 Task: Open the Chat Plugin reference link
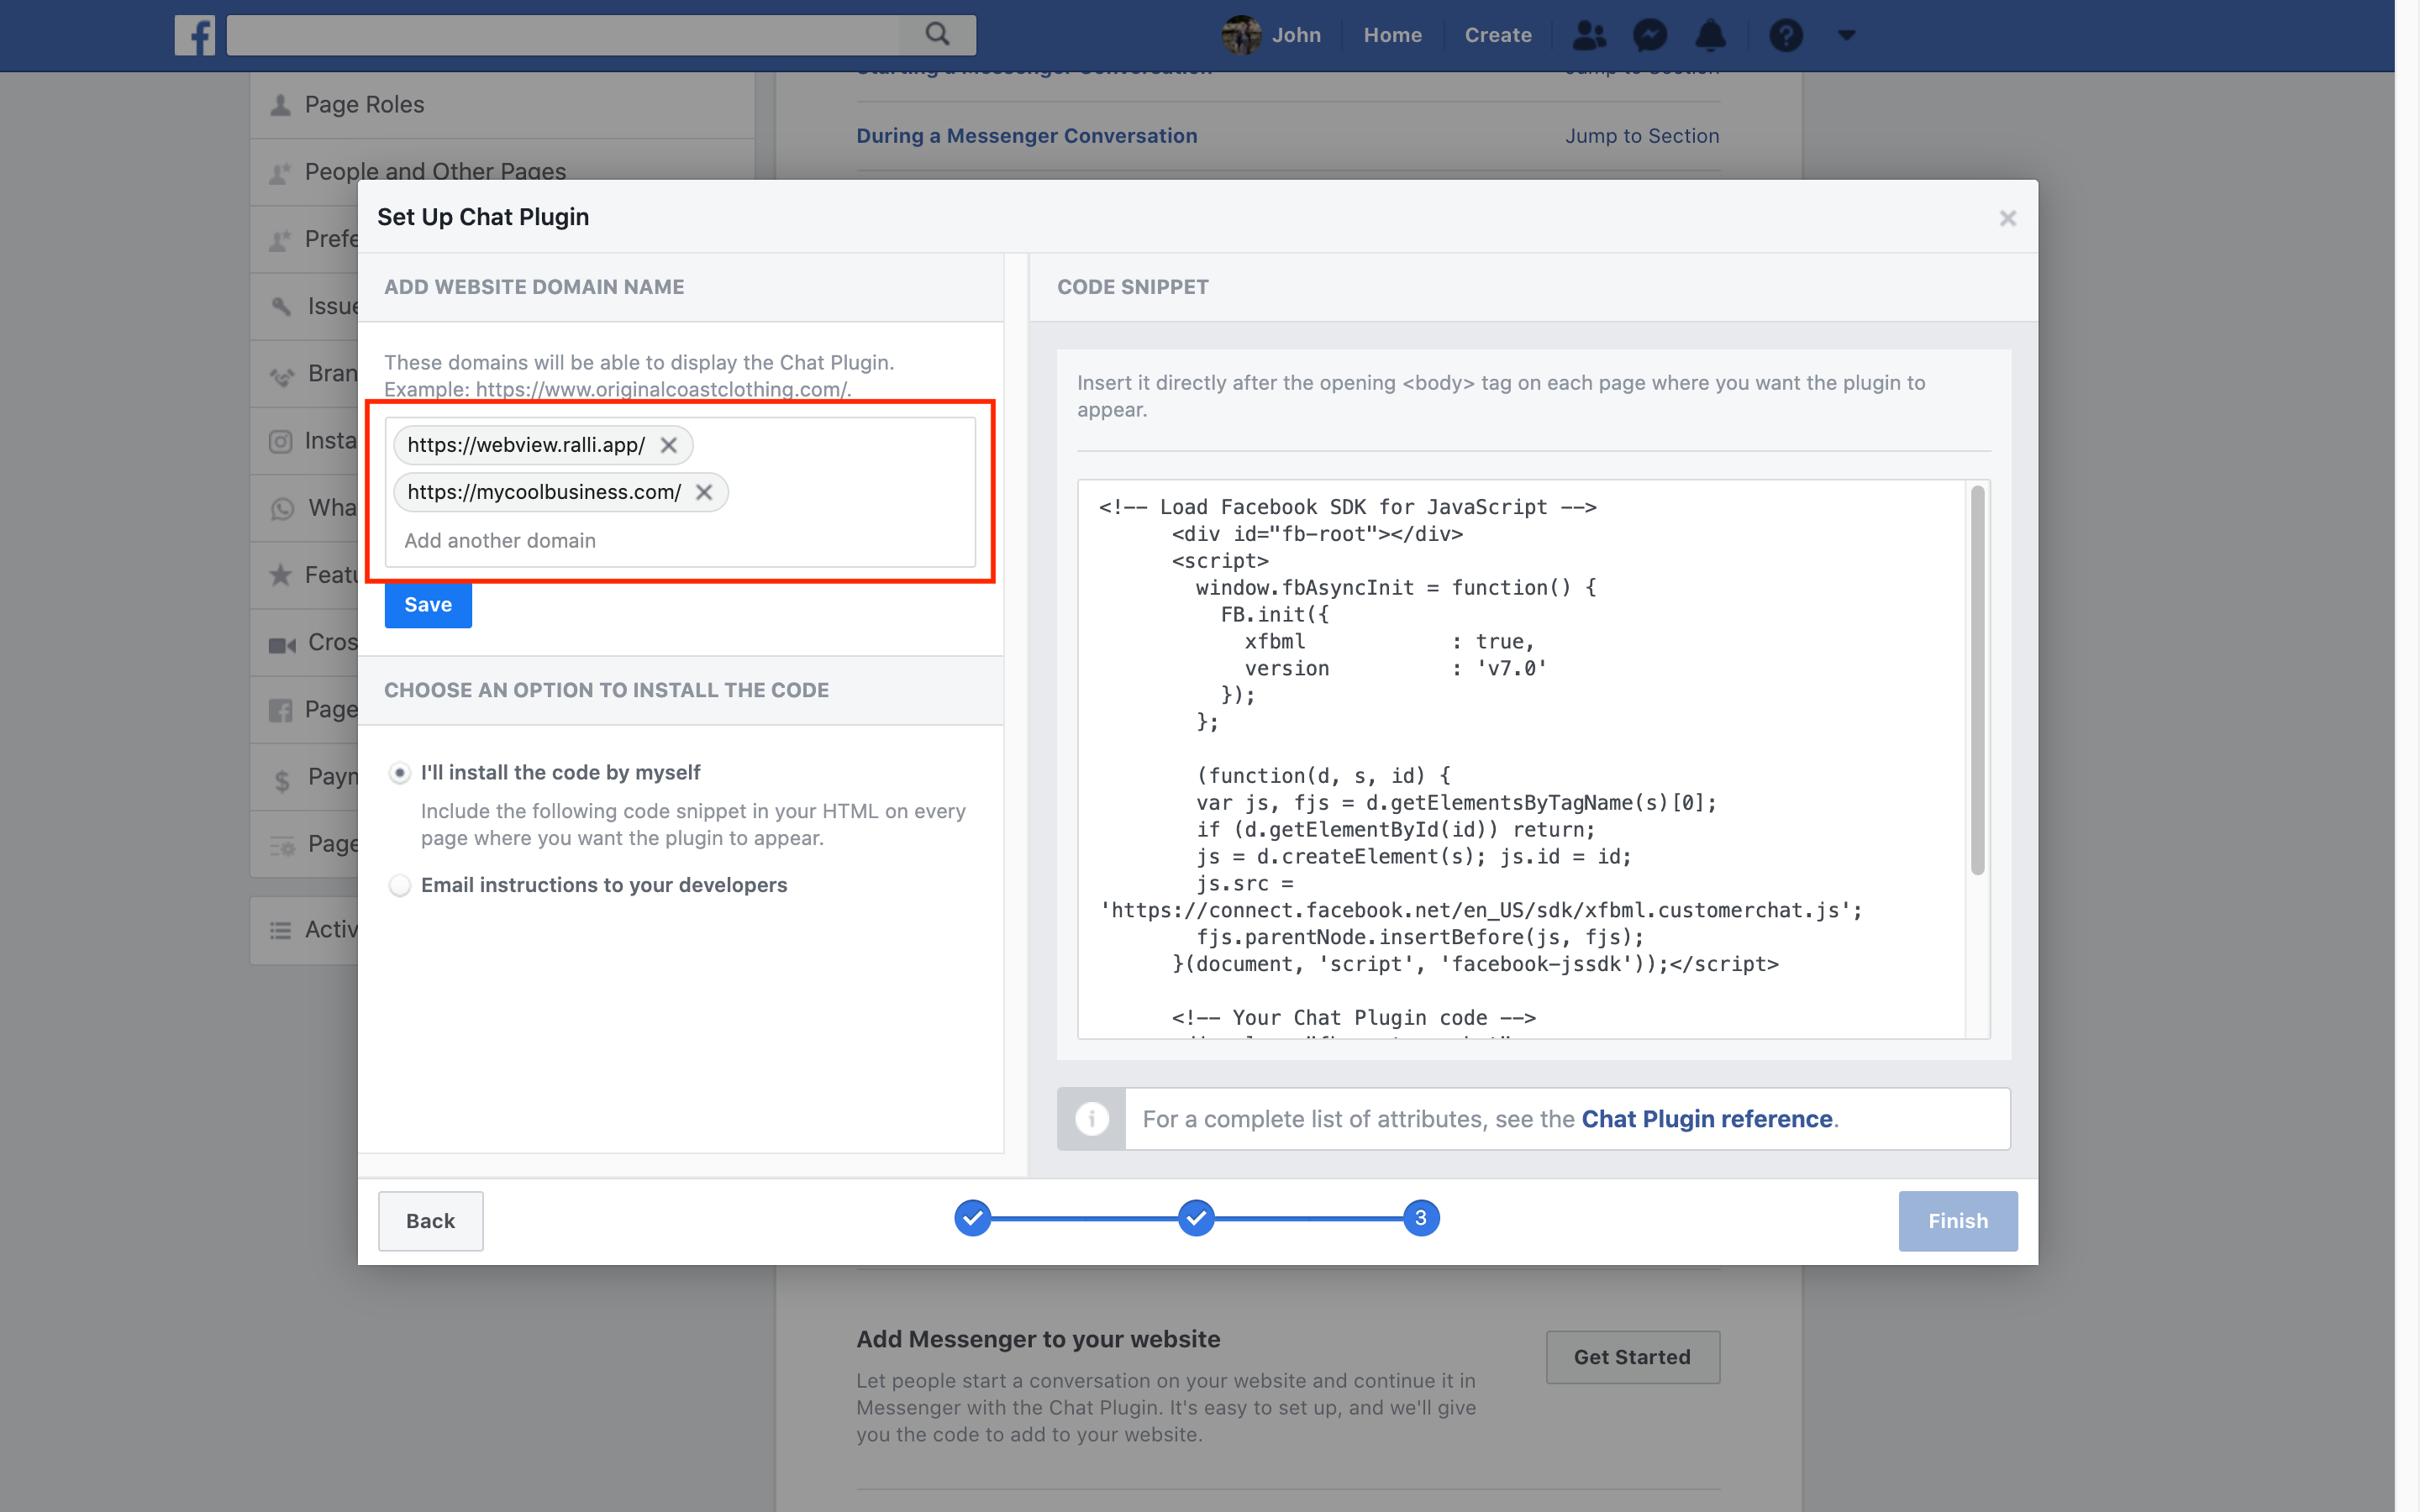click(x=1706, y=1119)
